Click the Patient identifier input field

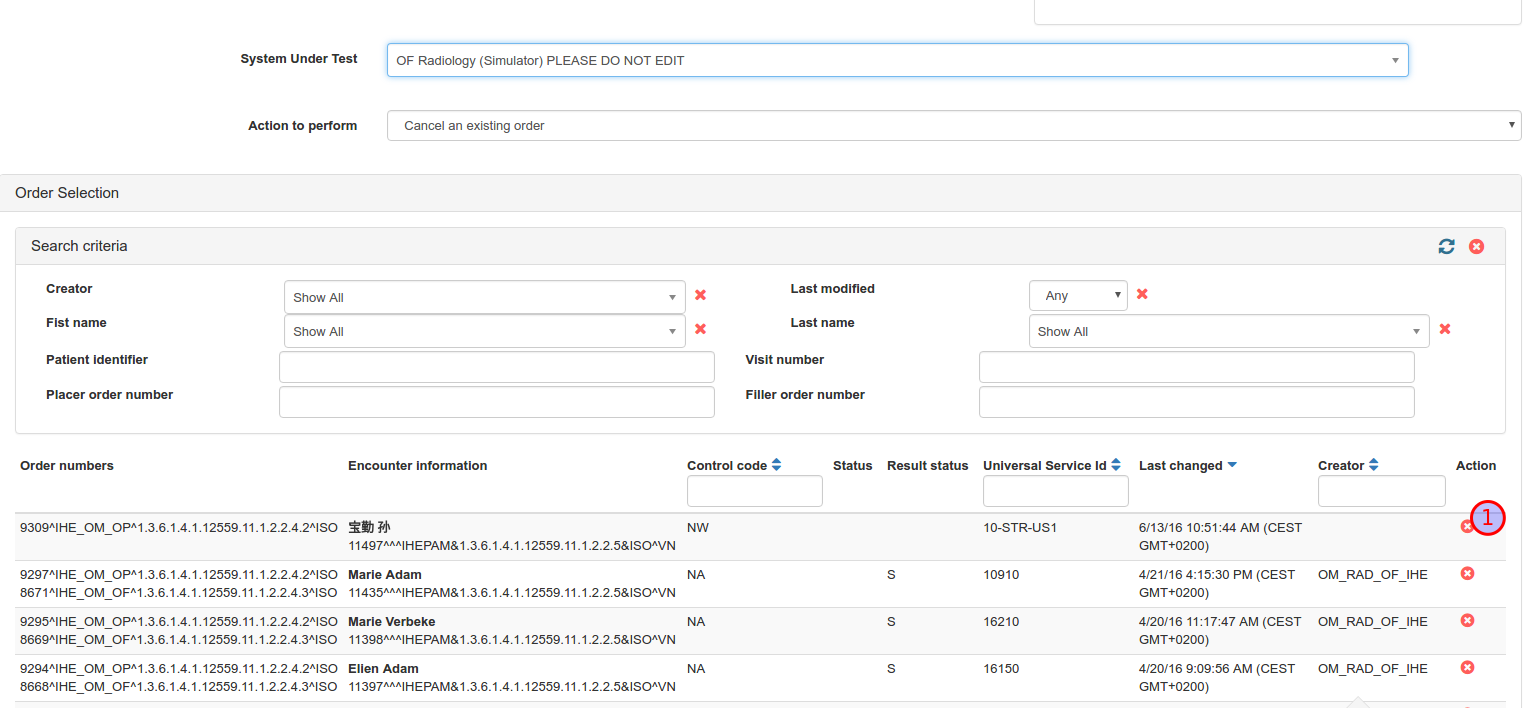(x=496, y=367)
